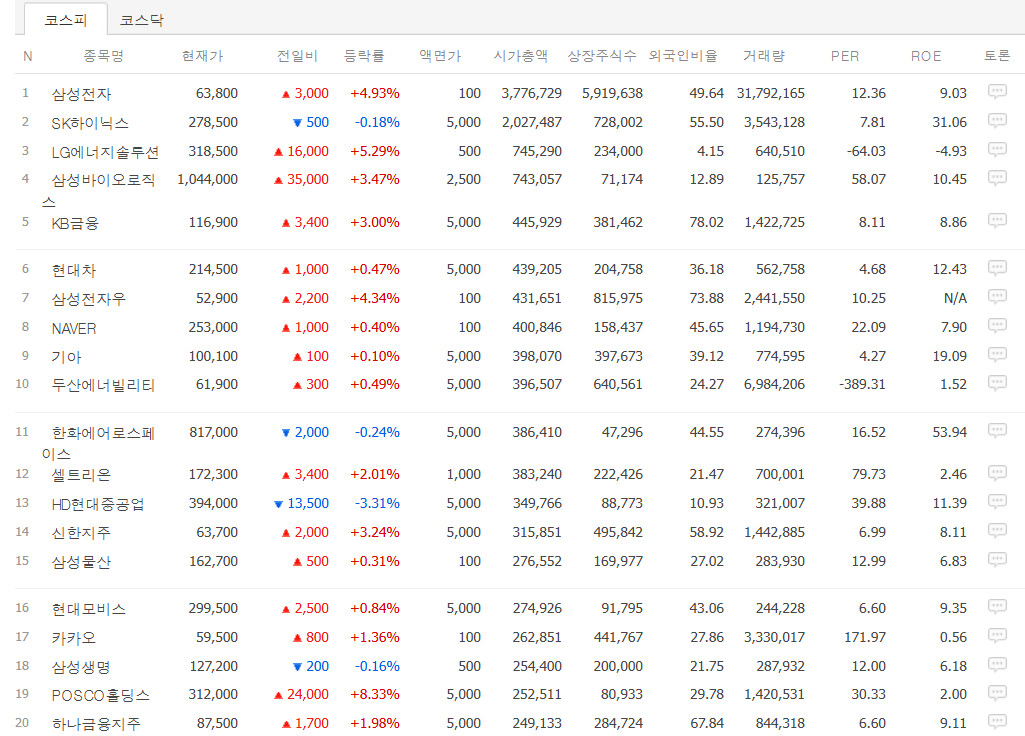Select 두산에너빌리티 PER value -389.31

[862, 384]
